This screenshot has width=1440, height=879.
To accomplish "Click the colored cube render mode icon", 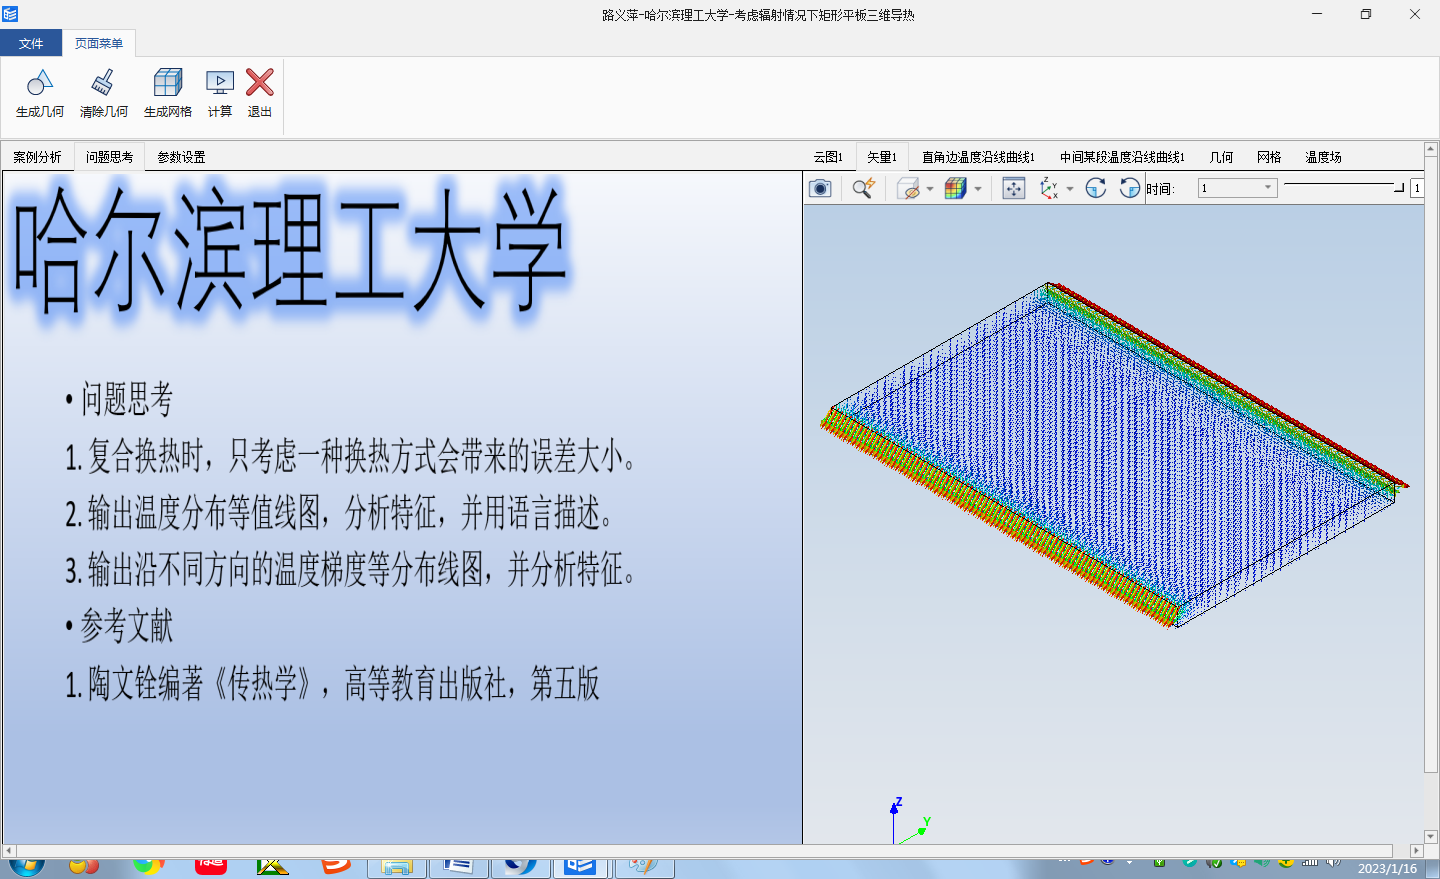I will [x=956, y=188].
